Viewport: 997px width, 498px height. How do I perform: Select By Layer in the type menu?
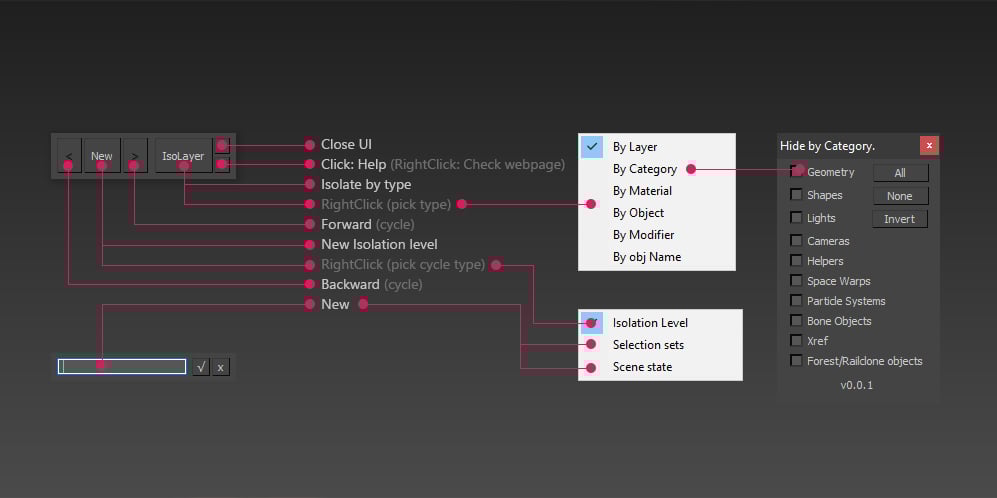click(657, 147)
